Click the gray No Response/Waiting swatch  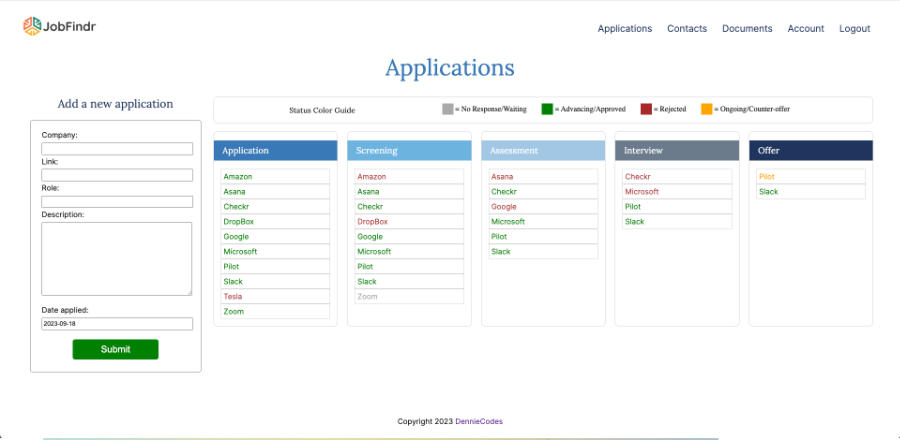coord(448,109)
